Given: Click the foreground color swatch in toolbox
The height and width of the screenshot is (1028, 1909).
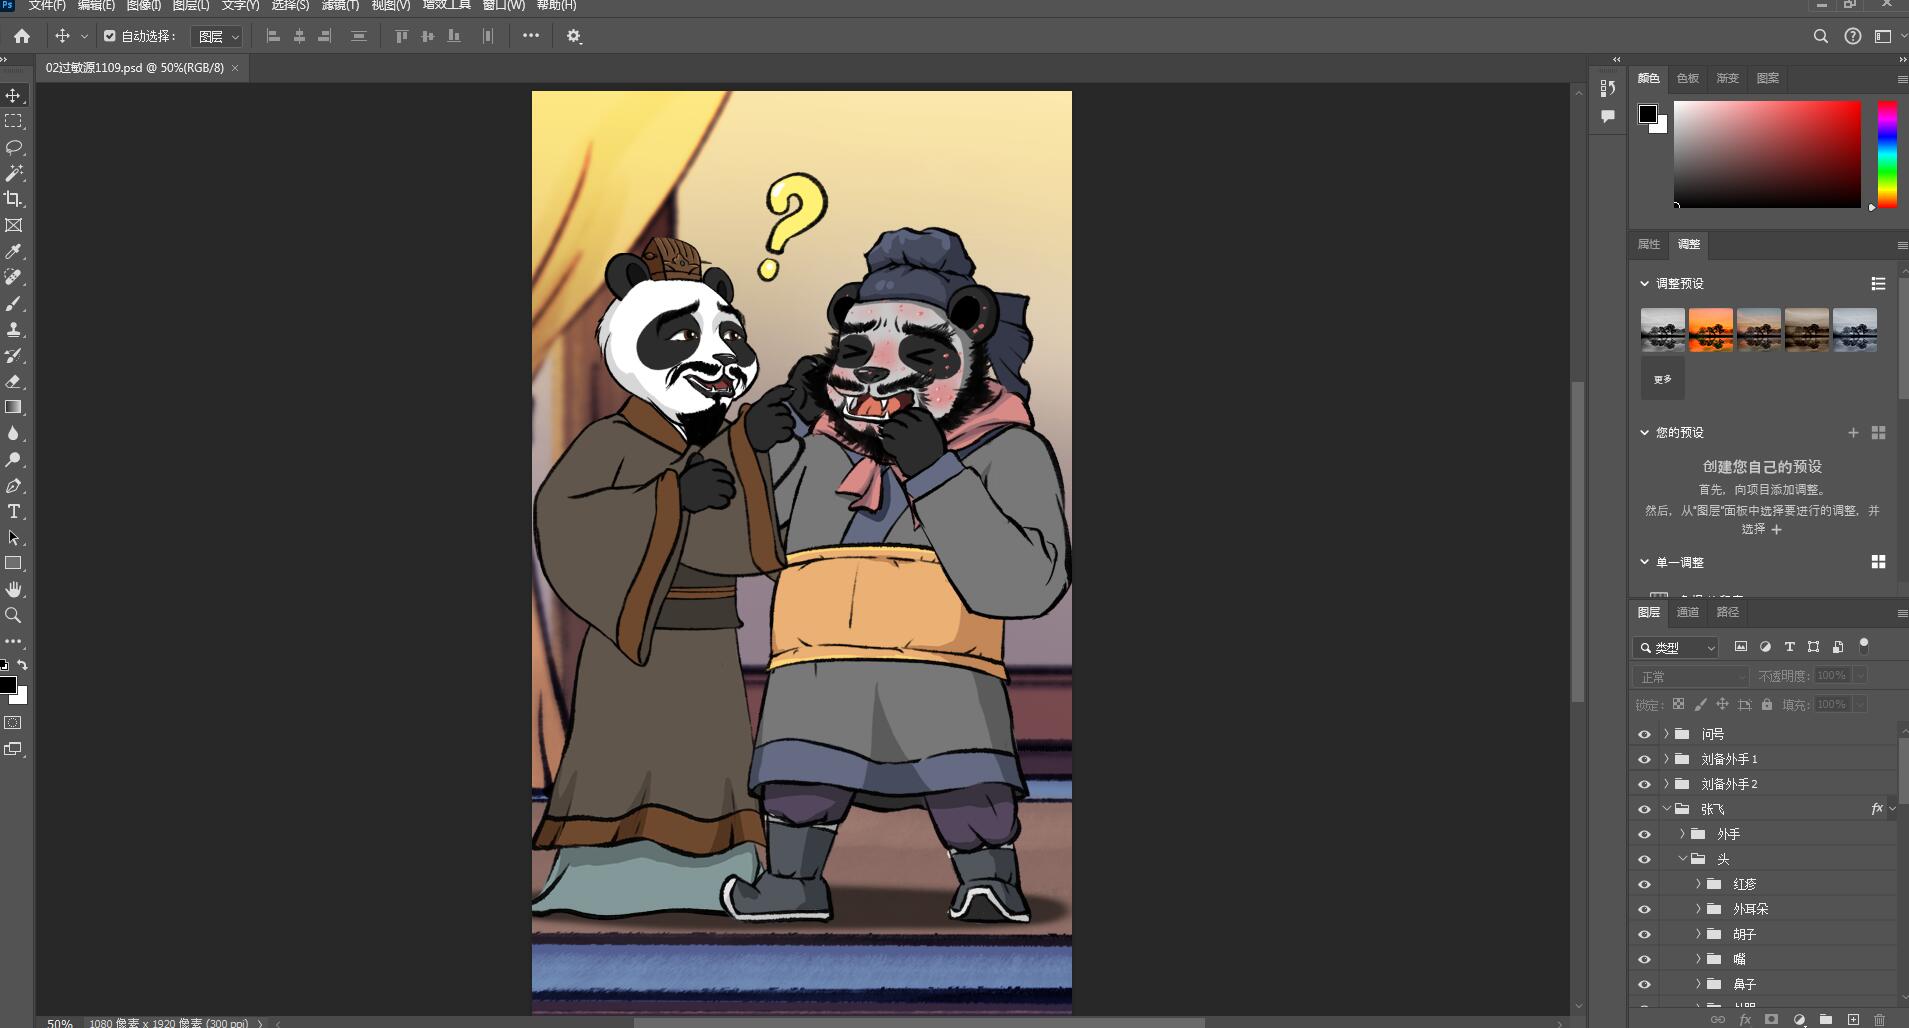Looking at the screenshot, I should [8, 685].
